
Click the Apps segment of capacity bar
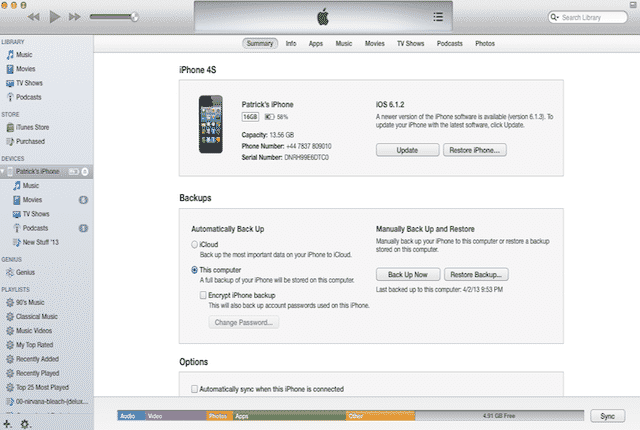click(289, 416)
